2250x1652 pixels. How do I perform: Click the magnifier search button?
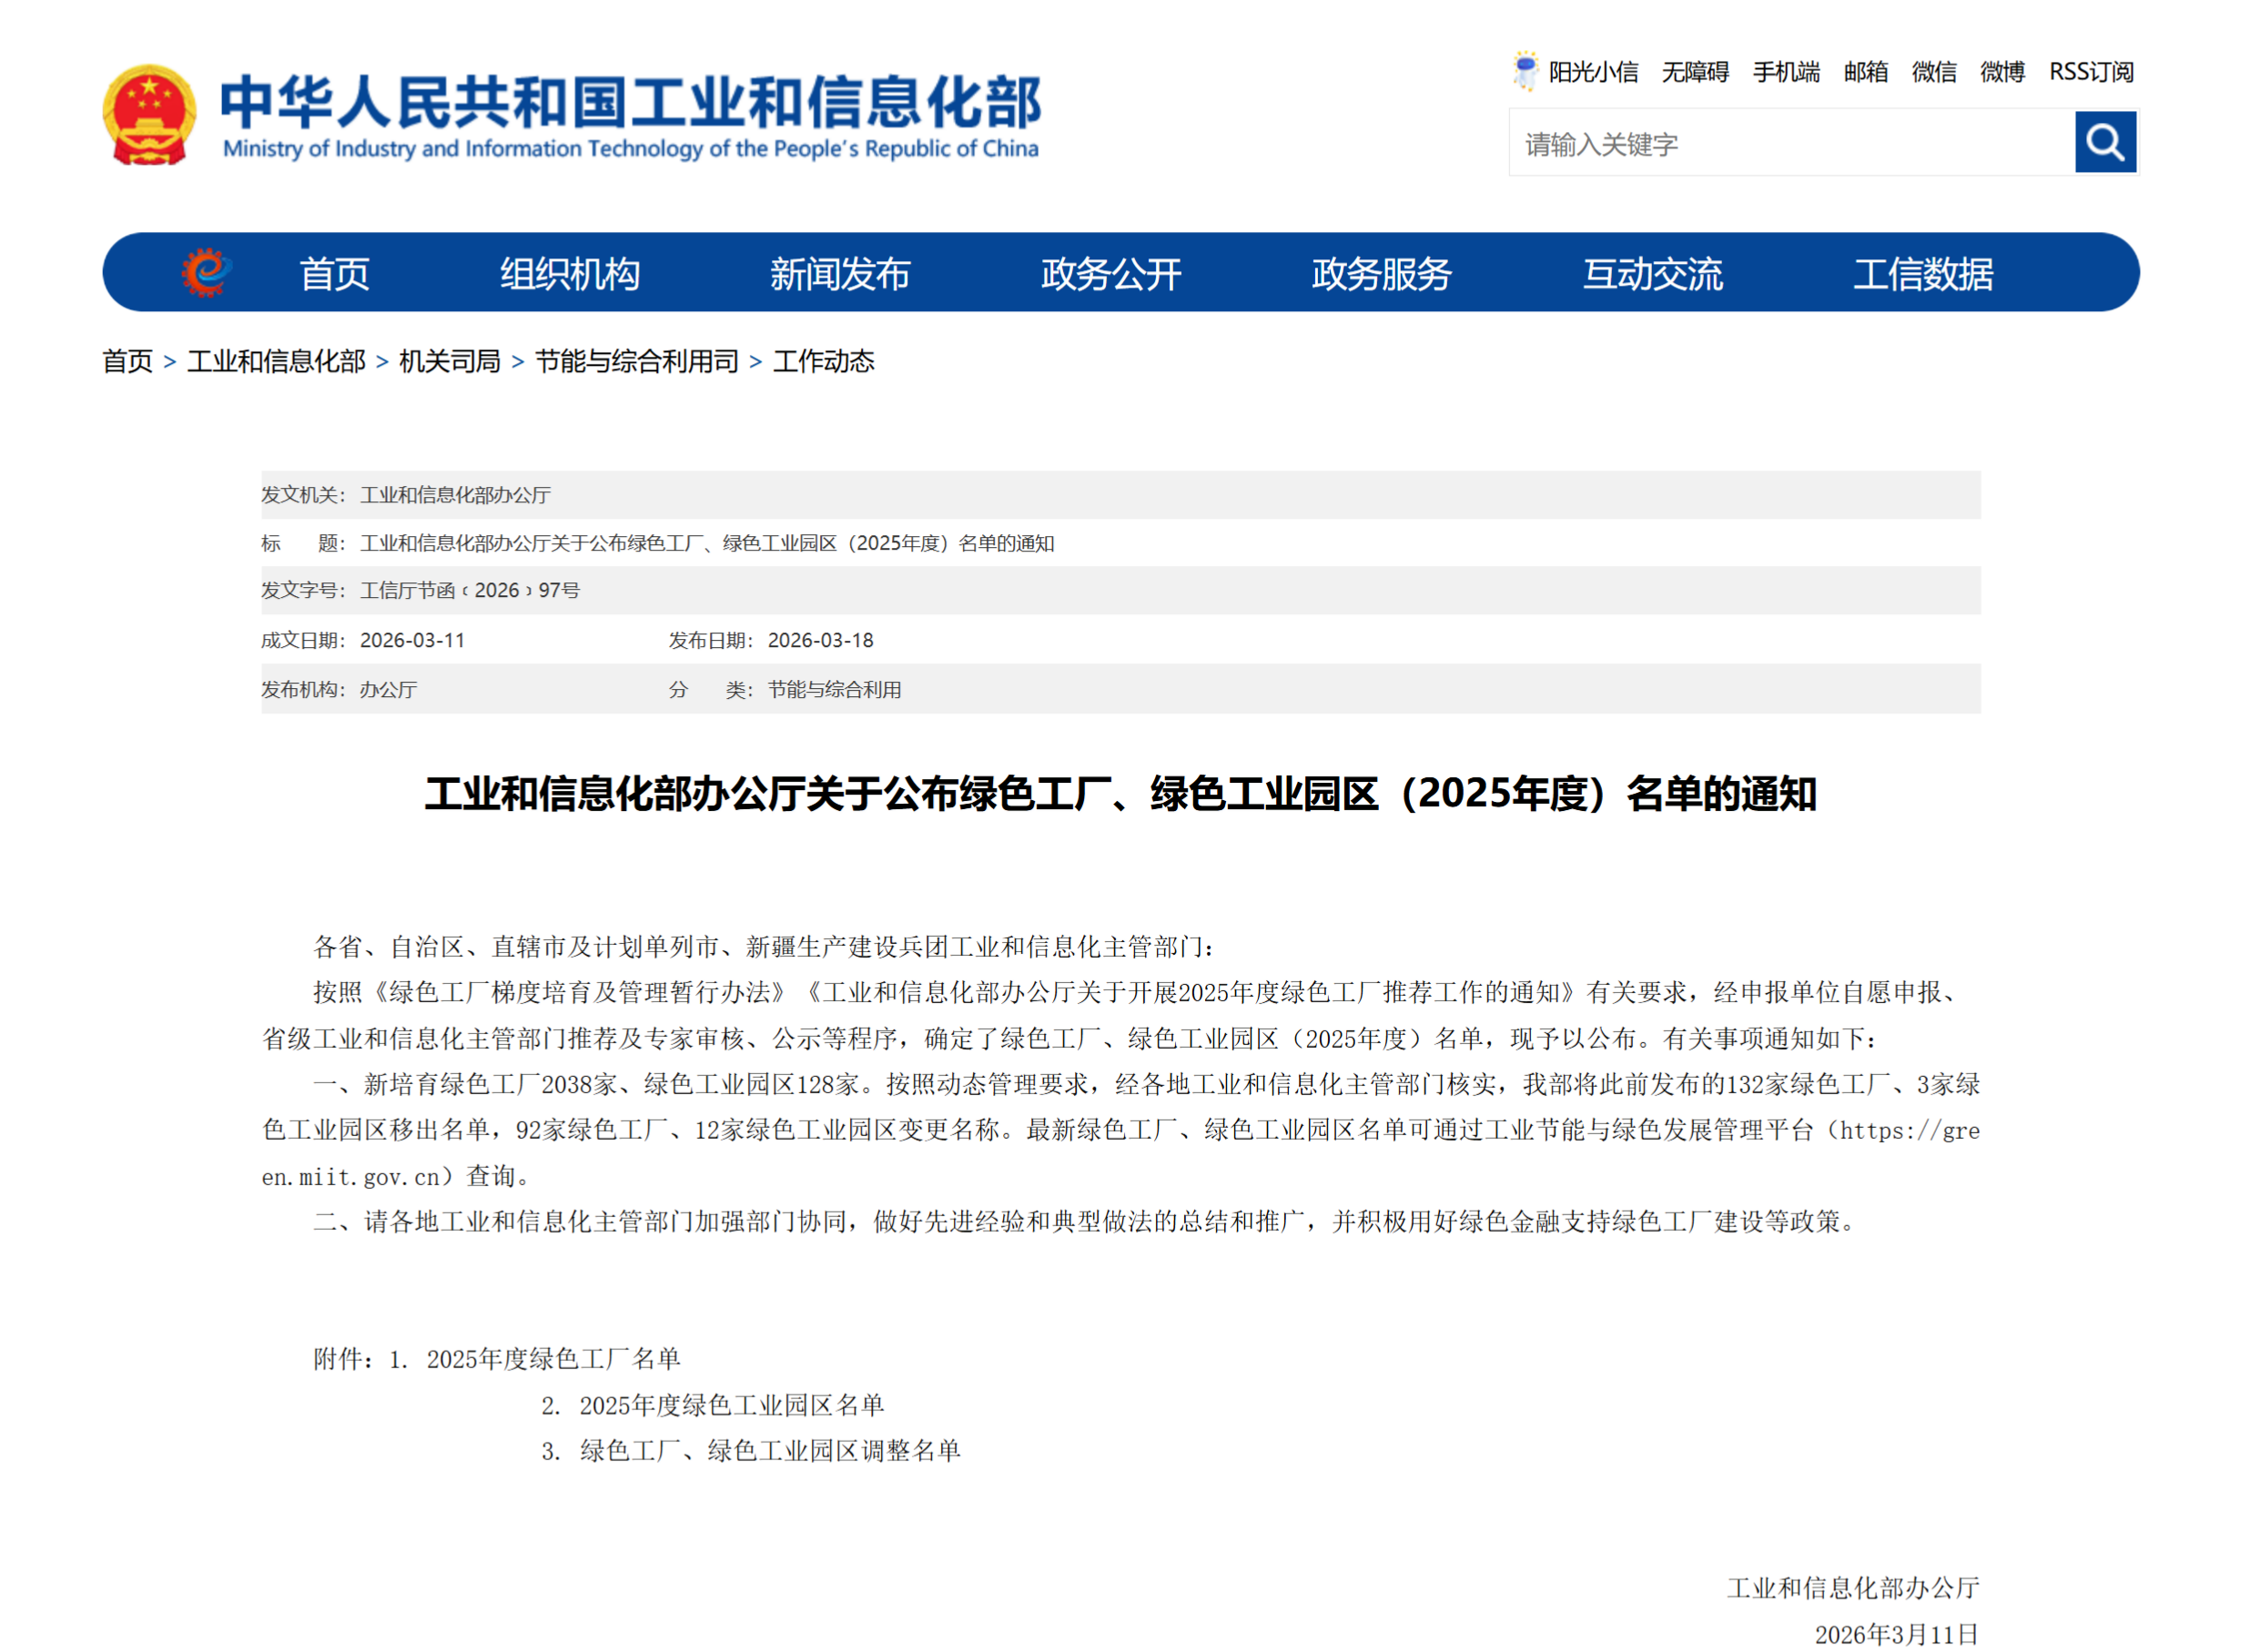point(2104,143)
